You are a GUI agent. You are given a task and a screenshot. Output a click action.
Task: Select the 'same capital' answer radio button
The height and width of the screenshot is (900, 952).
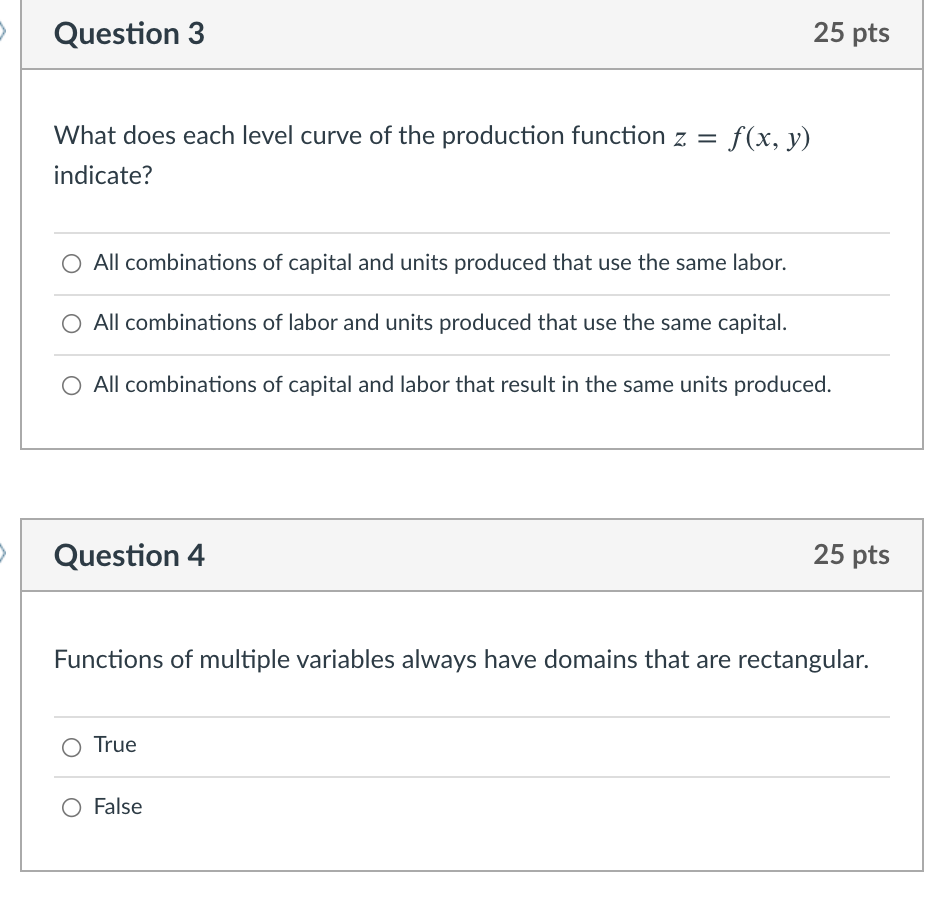coord(72,324)
